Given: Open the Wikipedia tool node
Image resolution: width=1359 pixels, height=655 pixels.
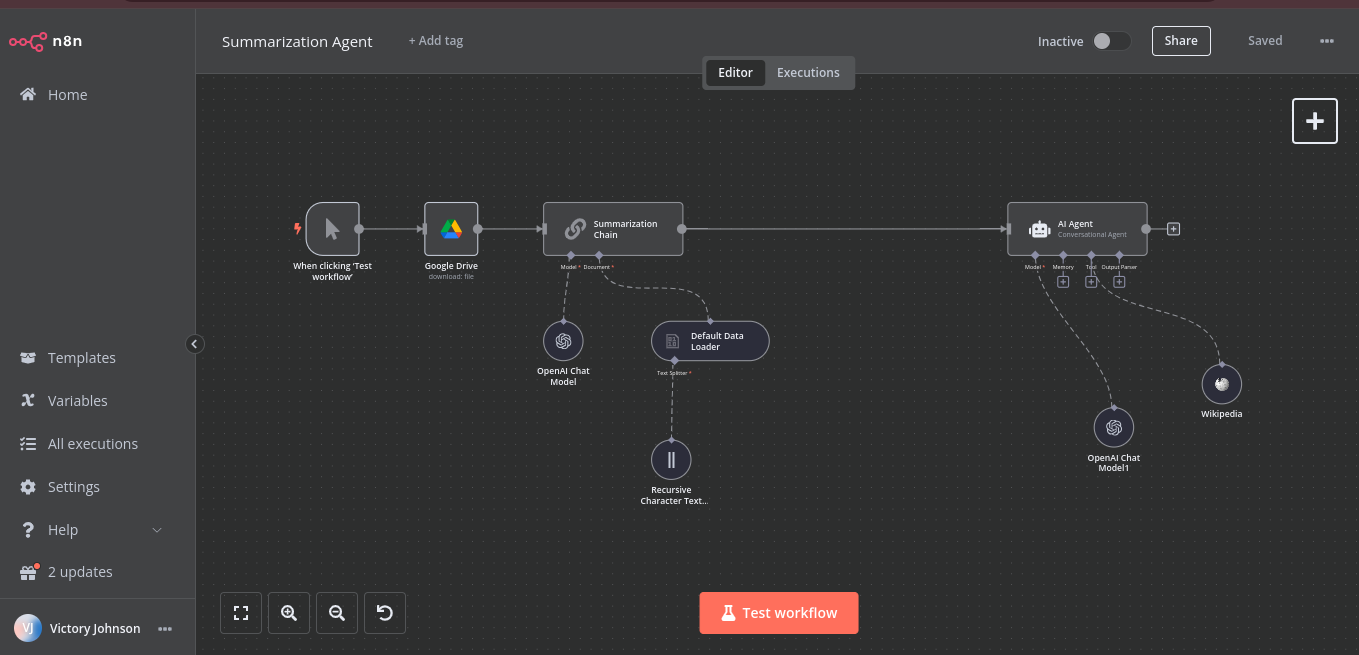Looking at the screenshot, I should point(1221,384).
